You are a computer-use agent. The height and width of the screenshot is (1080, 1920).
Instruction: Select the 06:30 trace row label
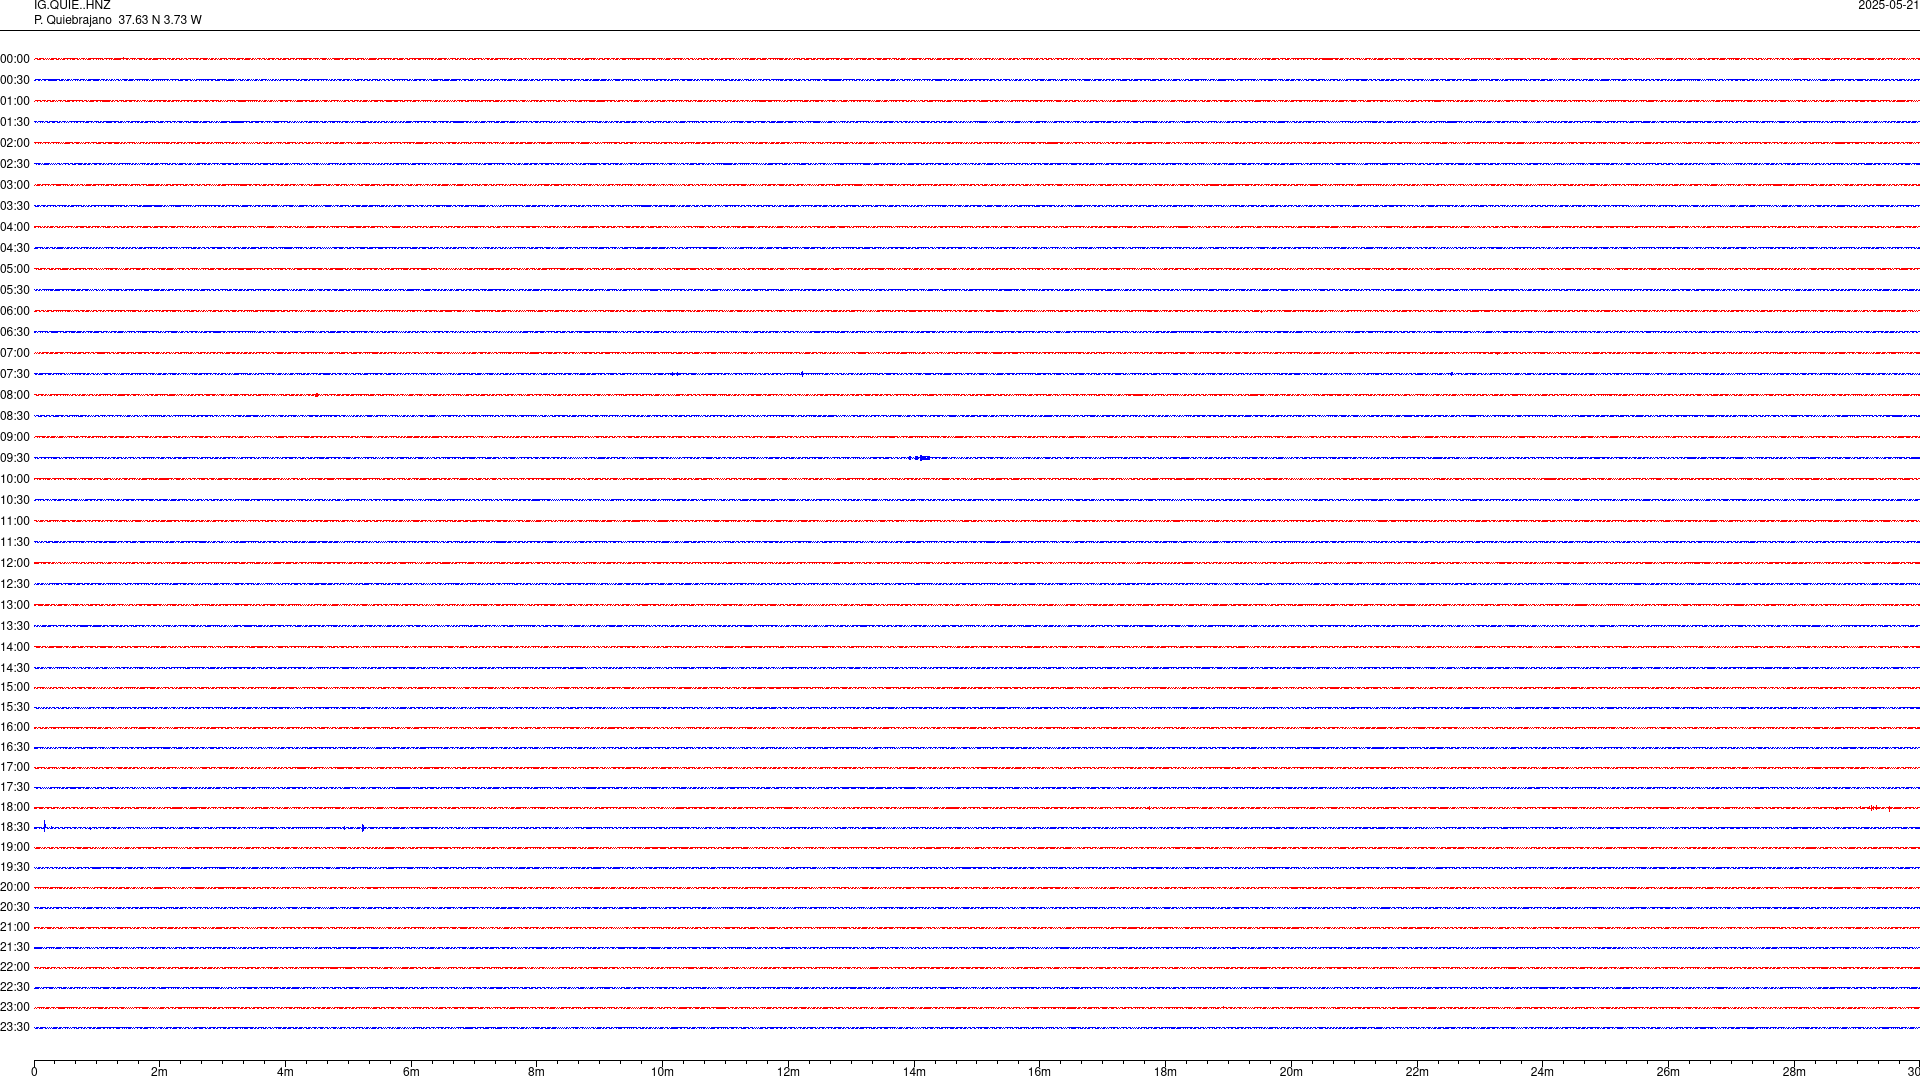coord(15,332)
